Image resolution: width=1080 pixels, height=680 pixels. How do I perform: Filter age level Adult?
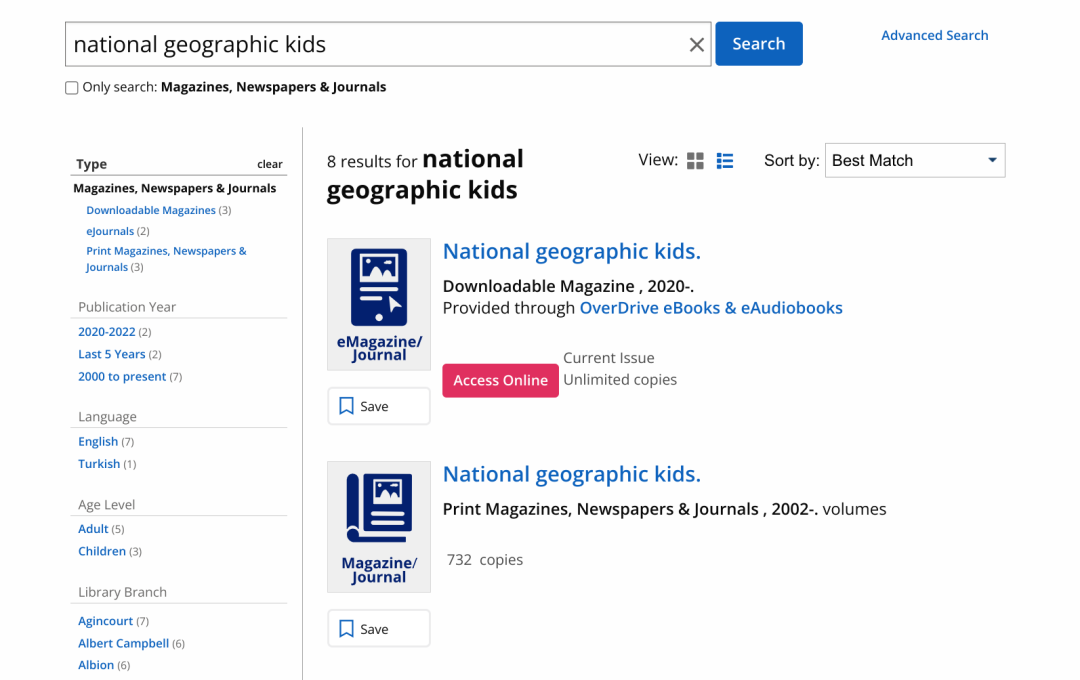93,529
